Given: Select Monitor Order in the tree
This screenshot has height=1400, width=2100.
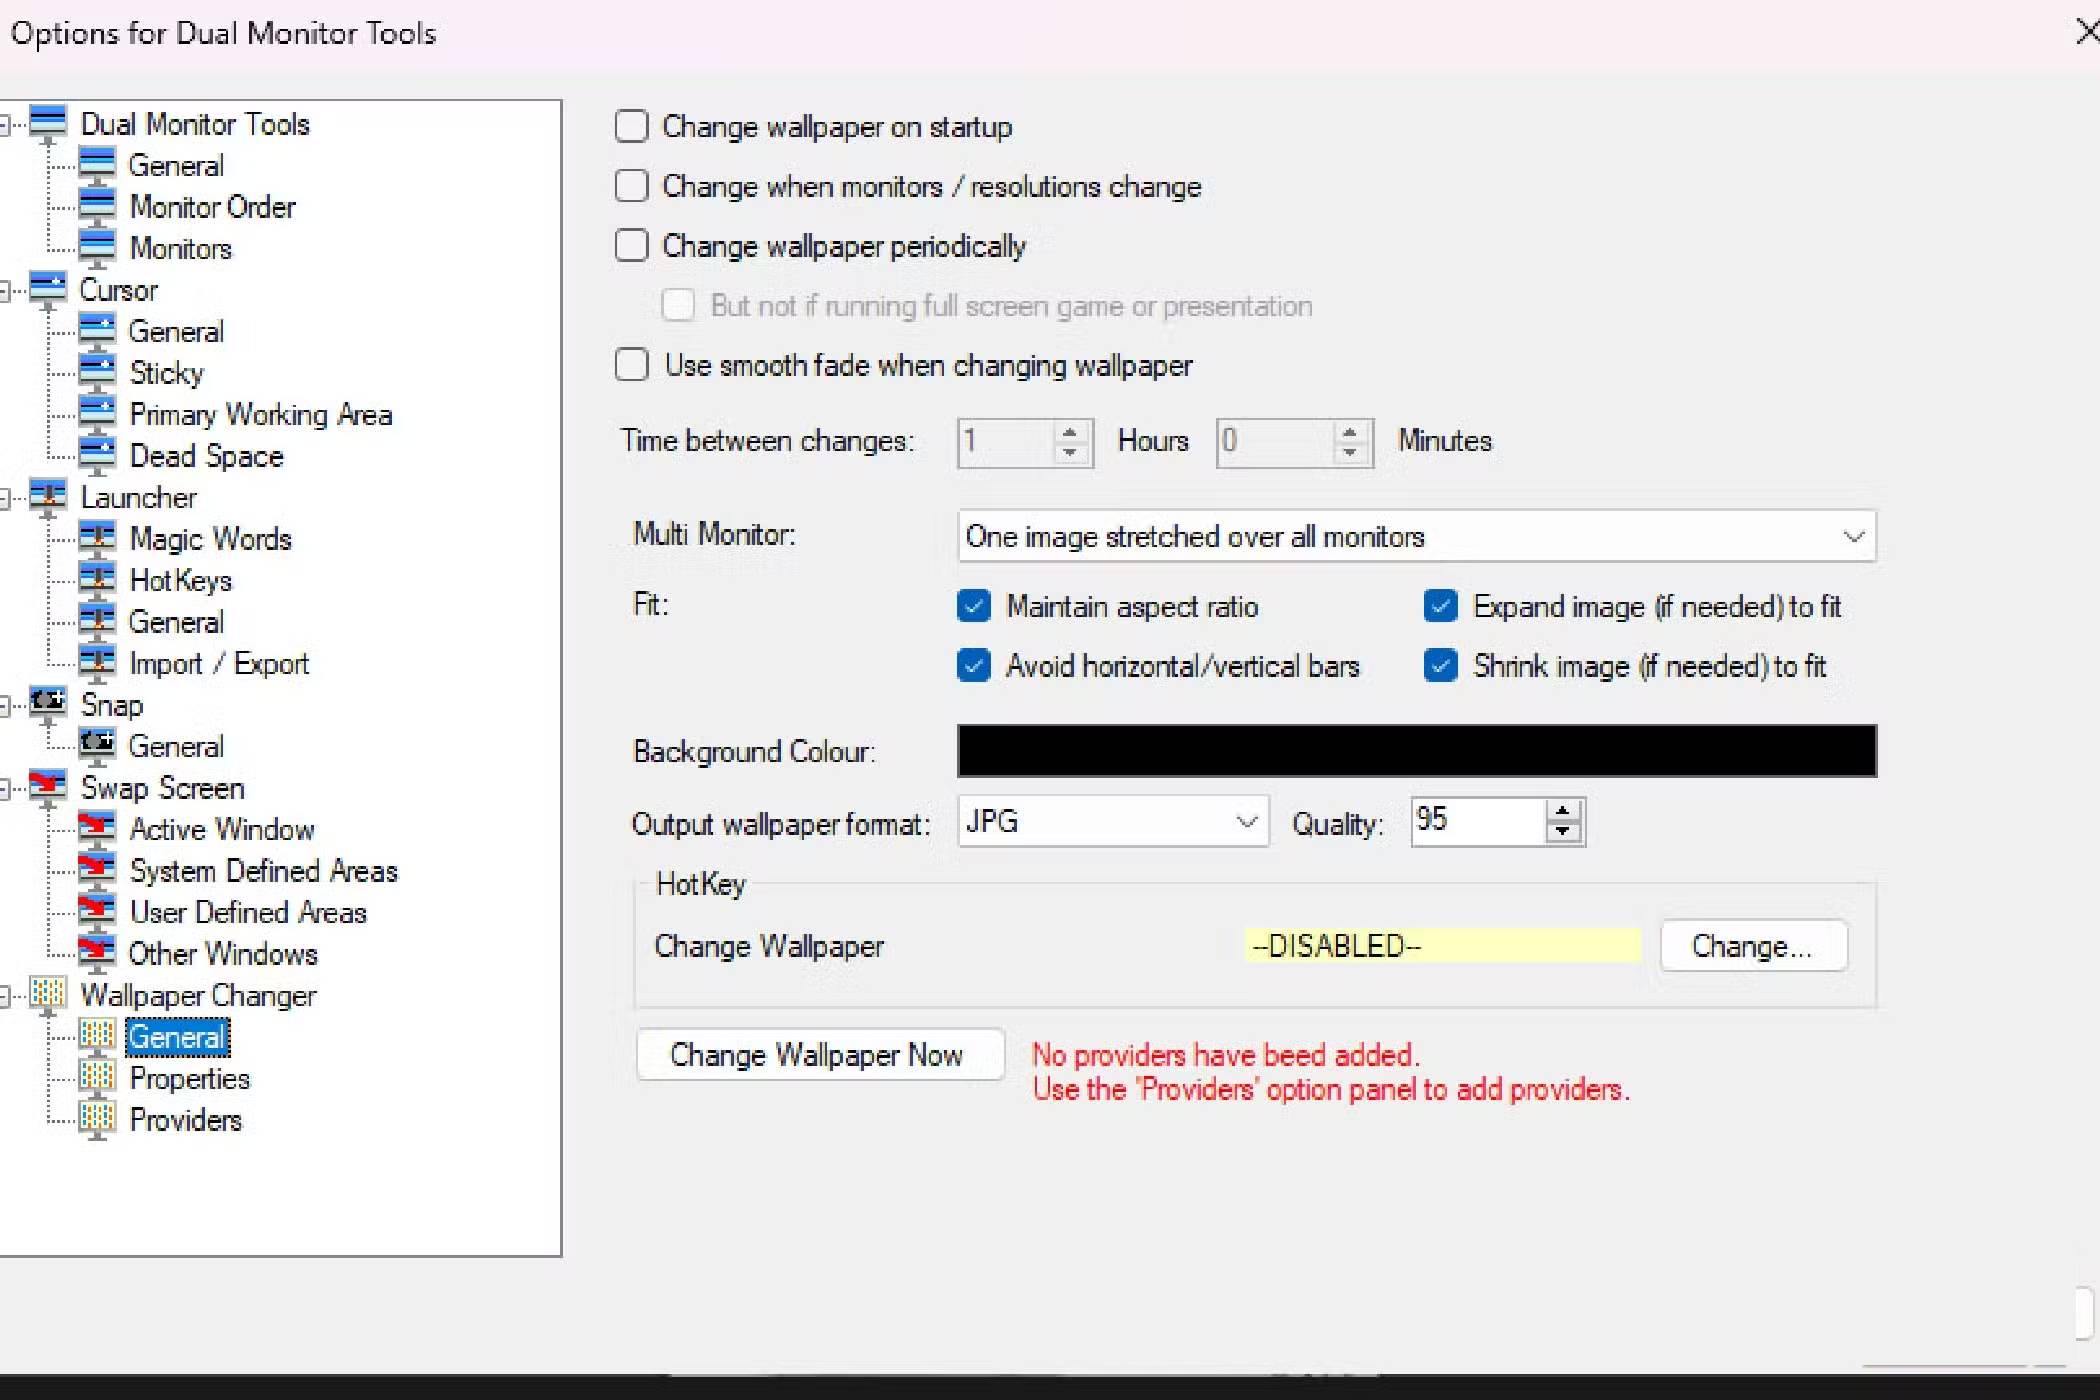Looking at the screenshot, I should pyautogui.click(x=212, y=207).
